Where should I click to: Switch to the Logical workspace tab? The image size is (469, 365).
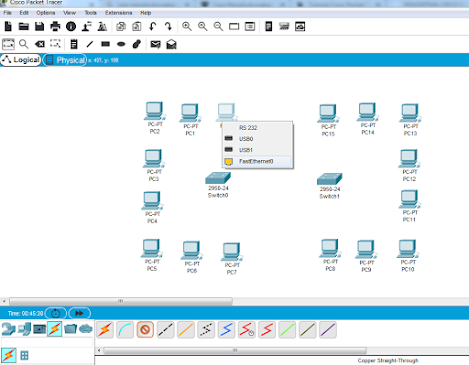(x=21, y=60)
